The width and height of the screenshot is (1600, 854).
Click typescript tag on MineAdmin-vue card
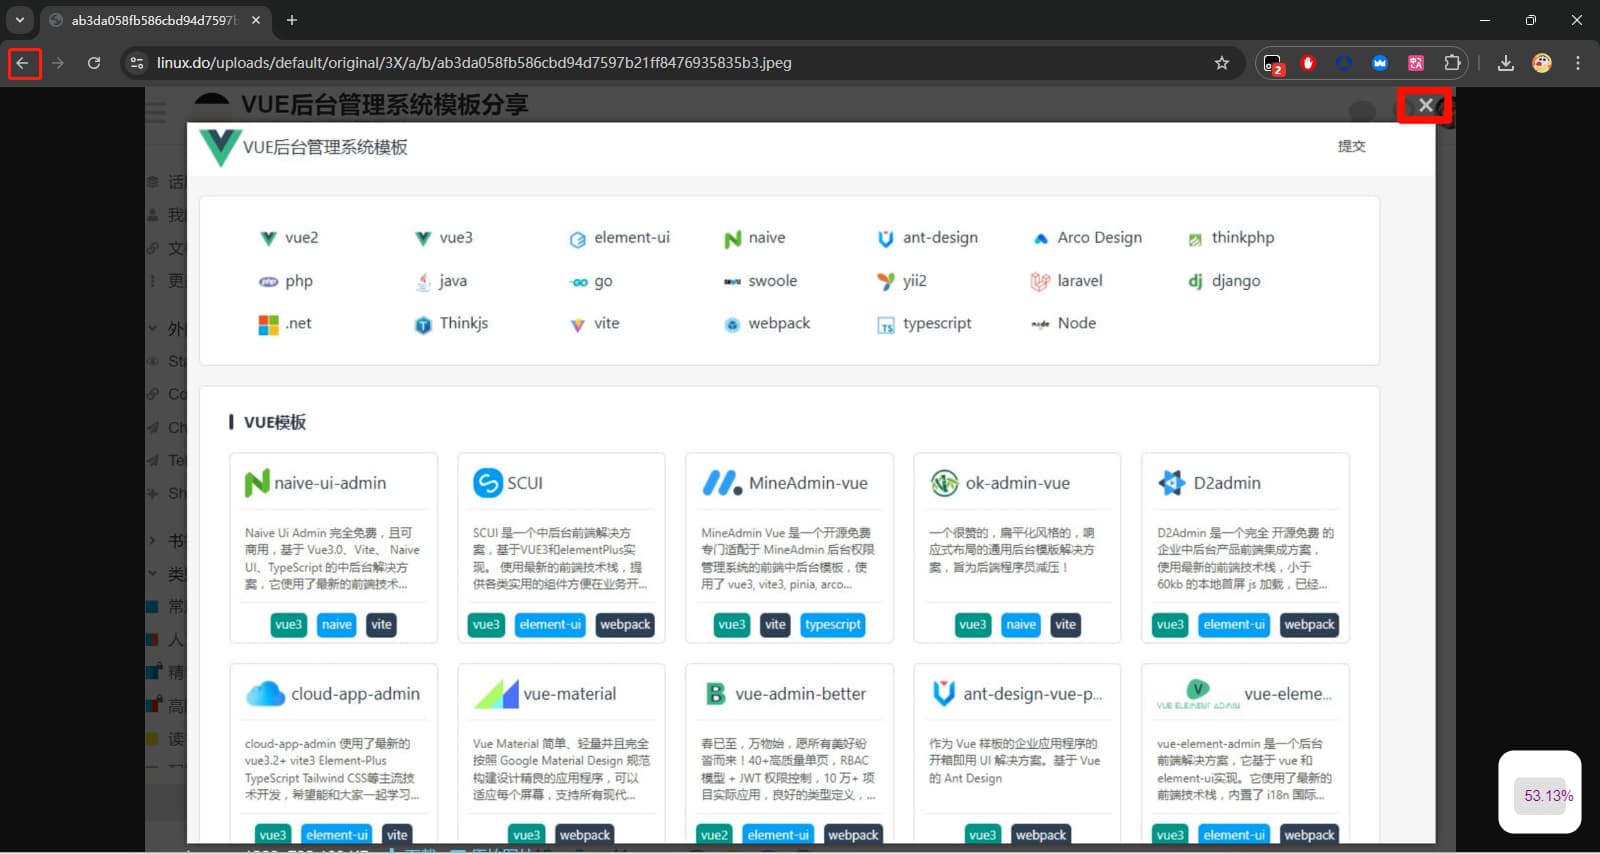click(x=833, y=625)
